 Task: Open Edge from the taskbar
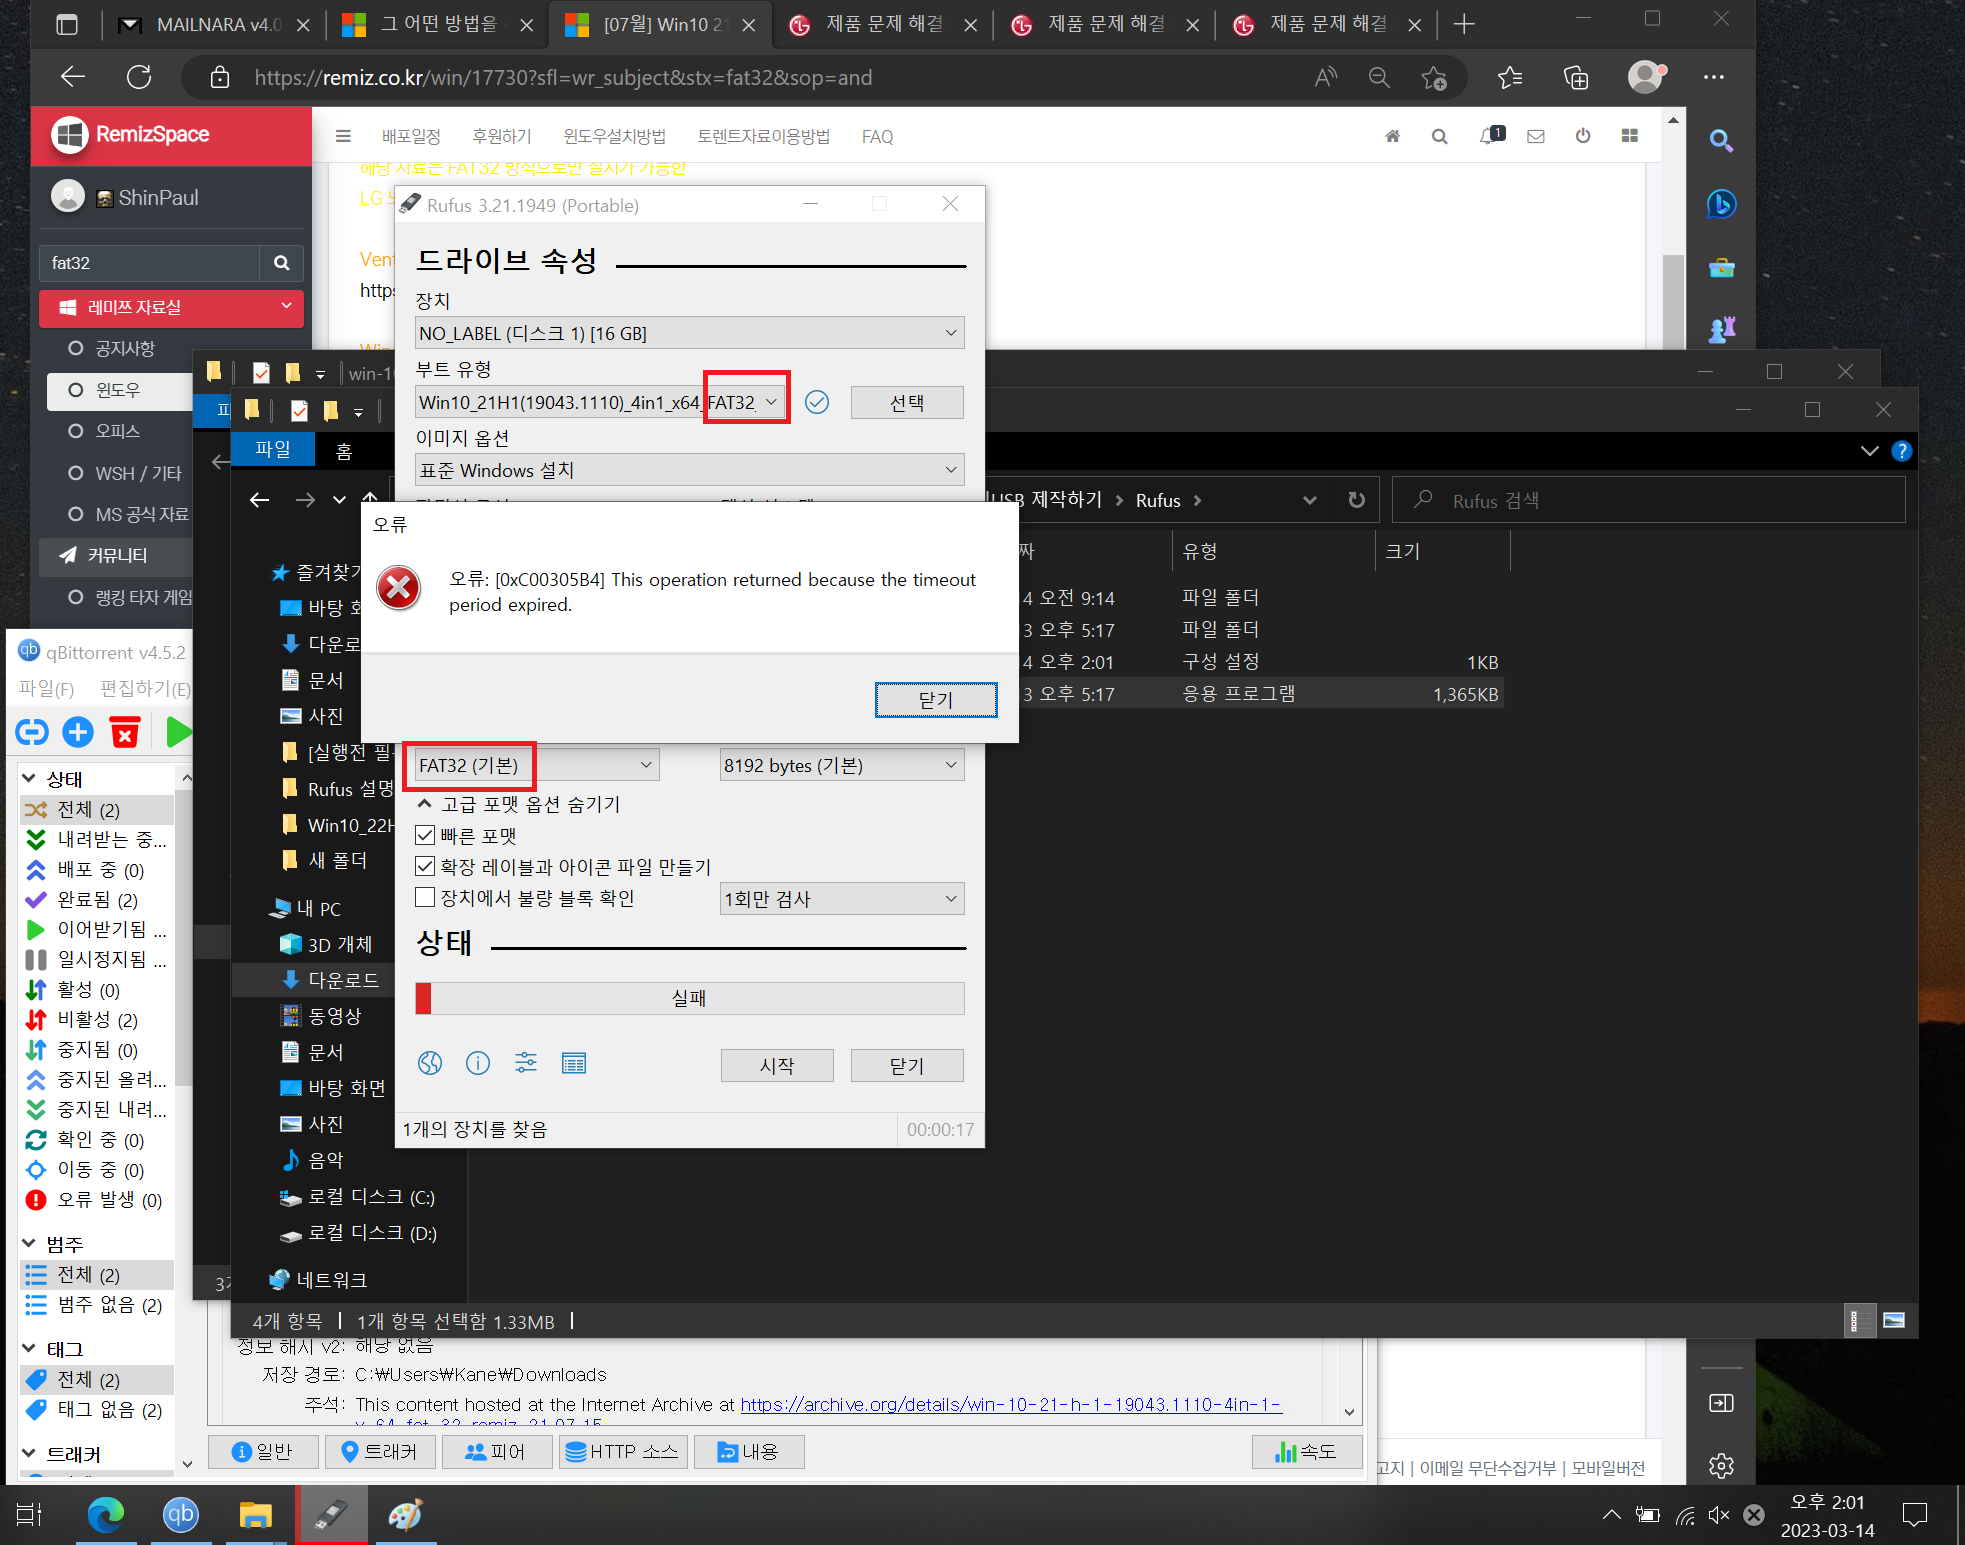(x=106, y=1515)
